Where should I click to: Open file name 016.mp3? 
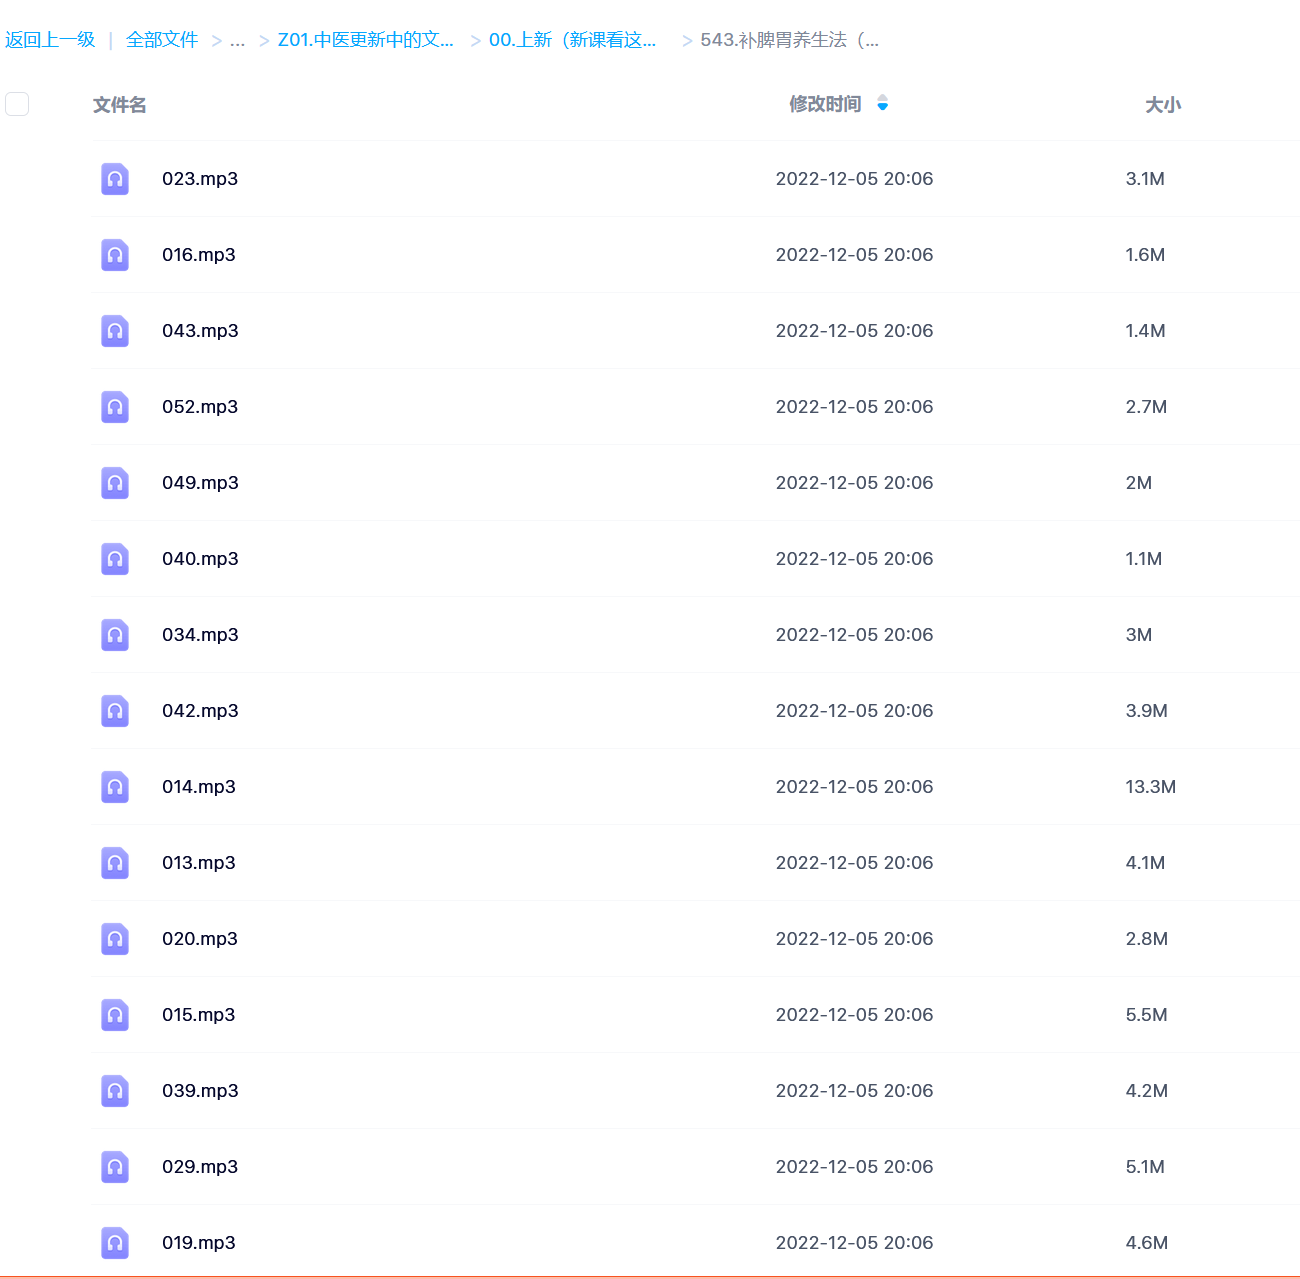click(x=199, y=255)
